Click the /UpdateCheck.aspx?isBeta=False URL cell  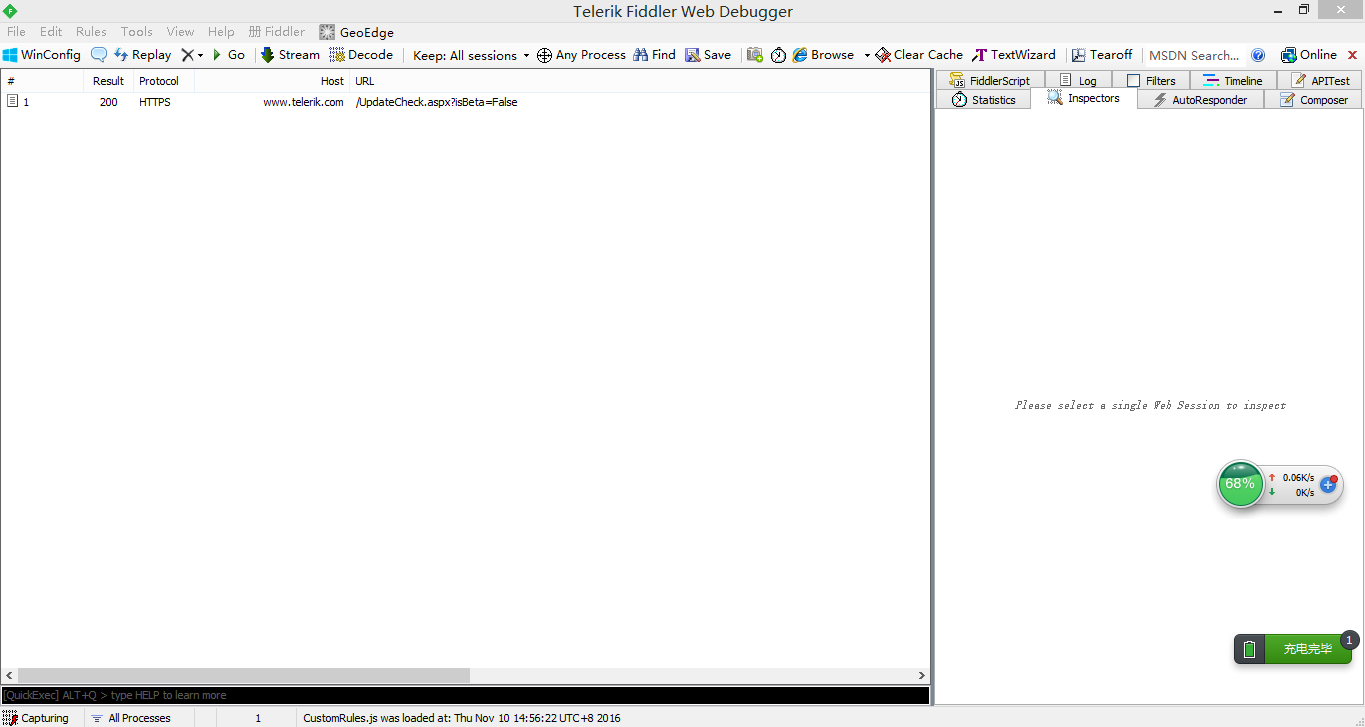[436, 102]
